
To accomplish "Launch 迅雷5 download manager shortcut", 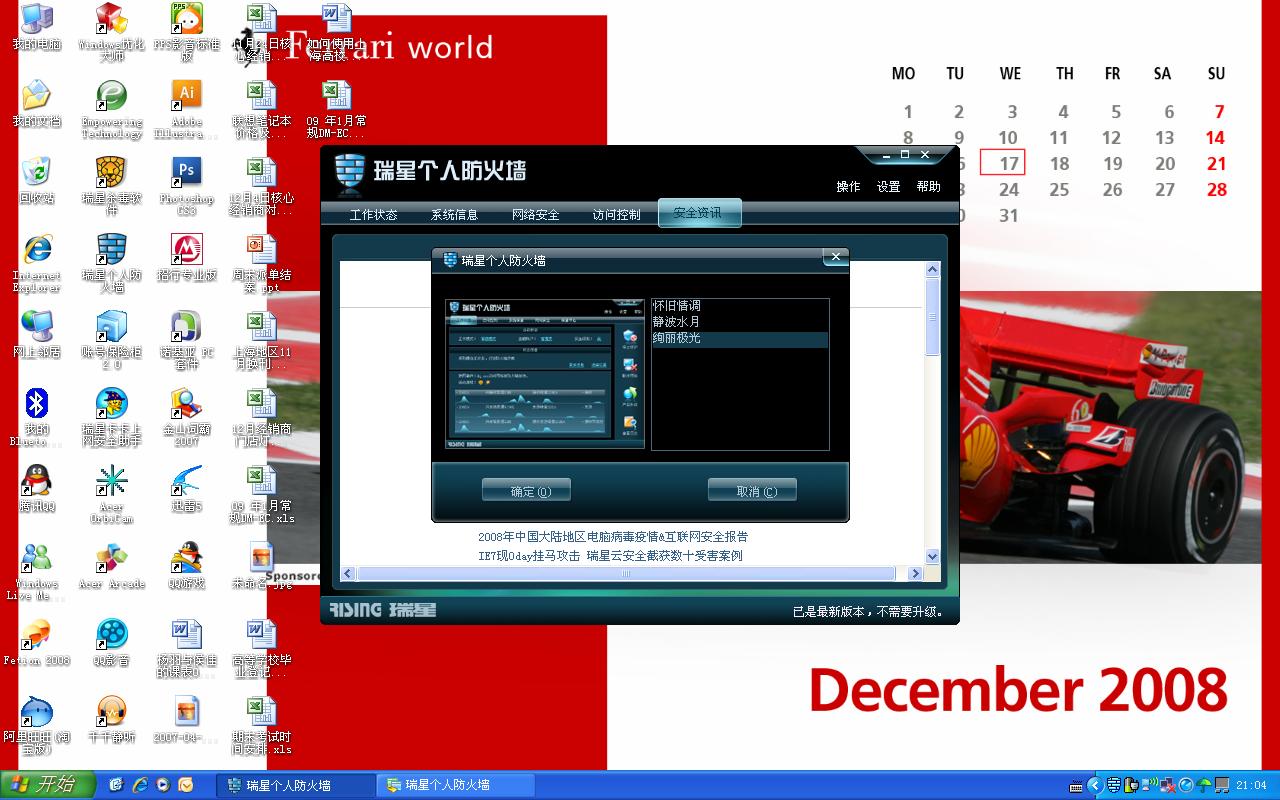I will [x=186, y=489].
